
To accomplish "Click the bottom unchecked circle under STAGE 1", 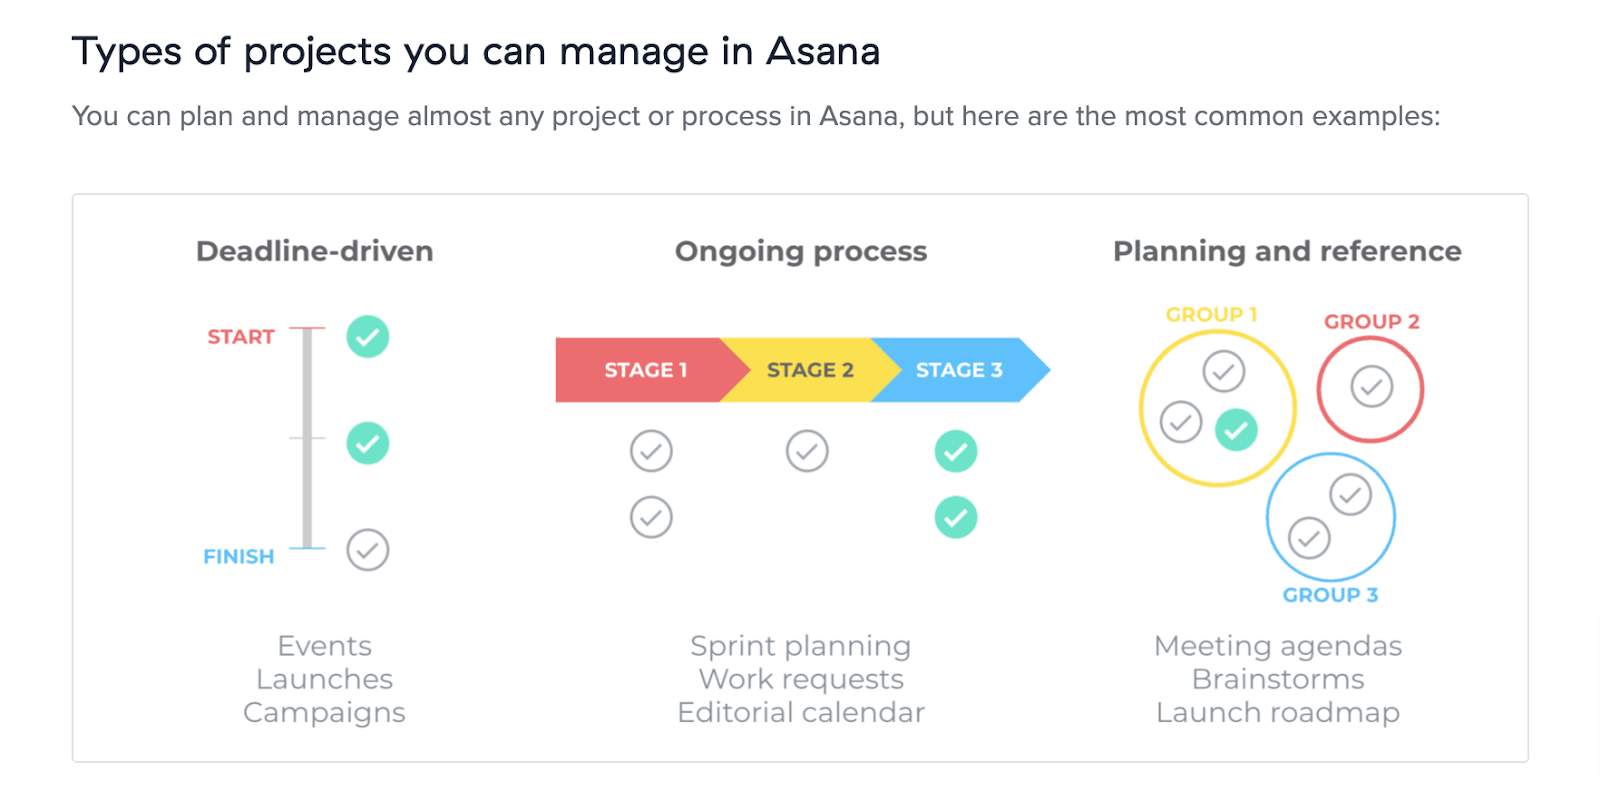I will coord(651,518).
